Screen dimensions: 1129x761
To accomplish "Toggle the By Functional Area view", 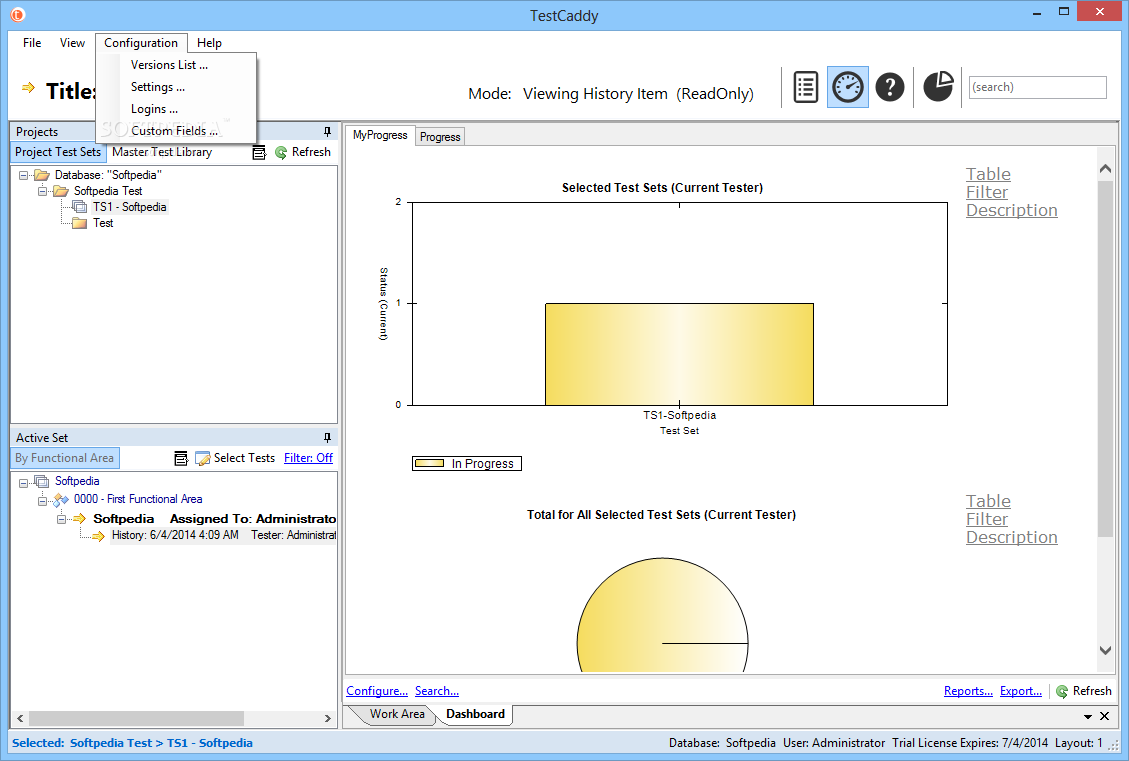I will tap(65, 458).
